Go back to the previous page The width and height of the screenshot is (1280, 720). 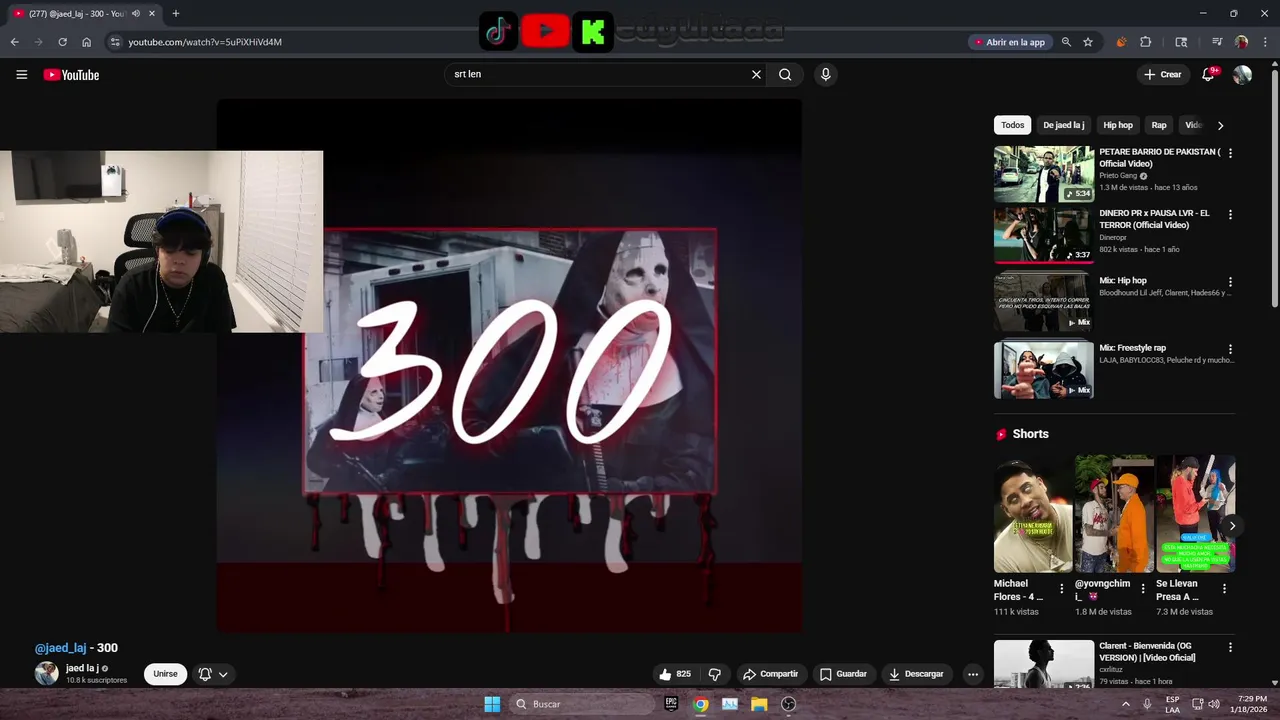coord(14,42)
